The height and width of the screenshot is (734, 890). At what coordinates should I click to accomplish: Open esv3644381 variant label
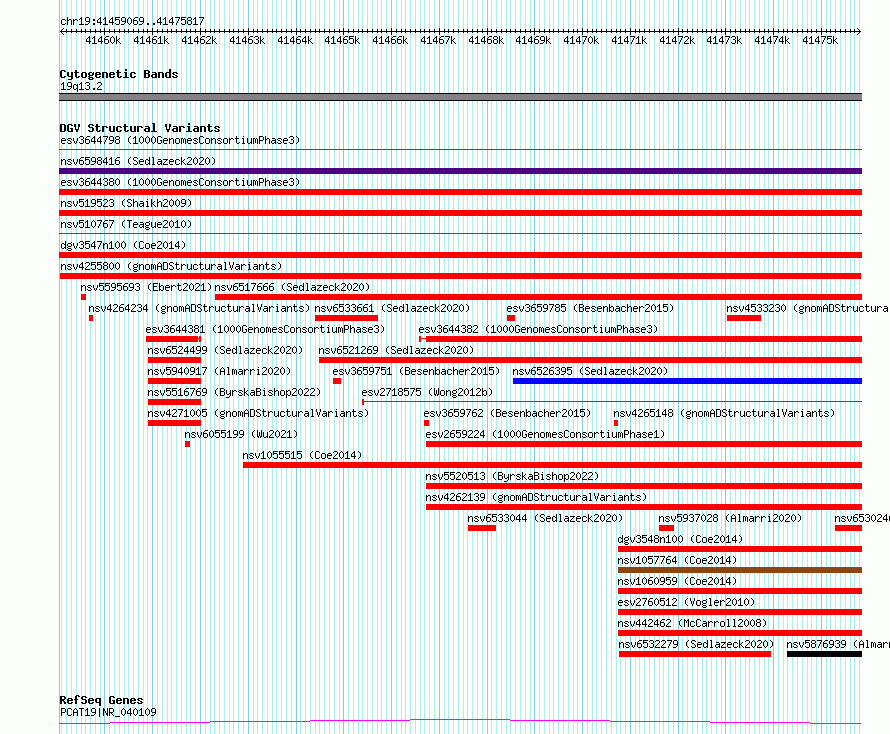(x=265, y=329)
